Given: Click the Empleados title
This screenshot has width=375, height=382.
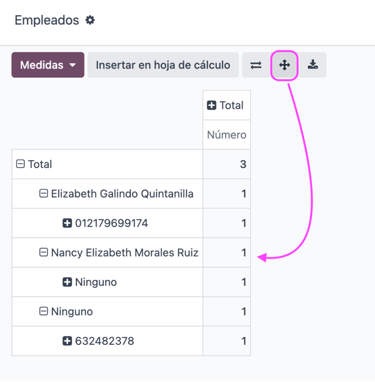Looking at the screenshot, I should (x=47, y=20).
